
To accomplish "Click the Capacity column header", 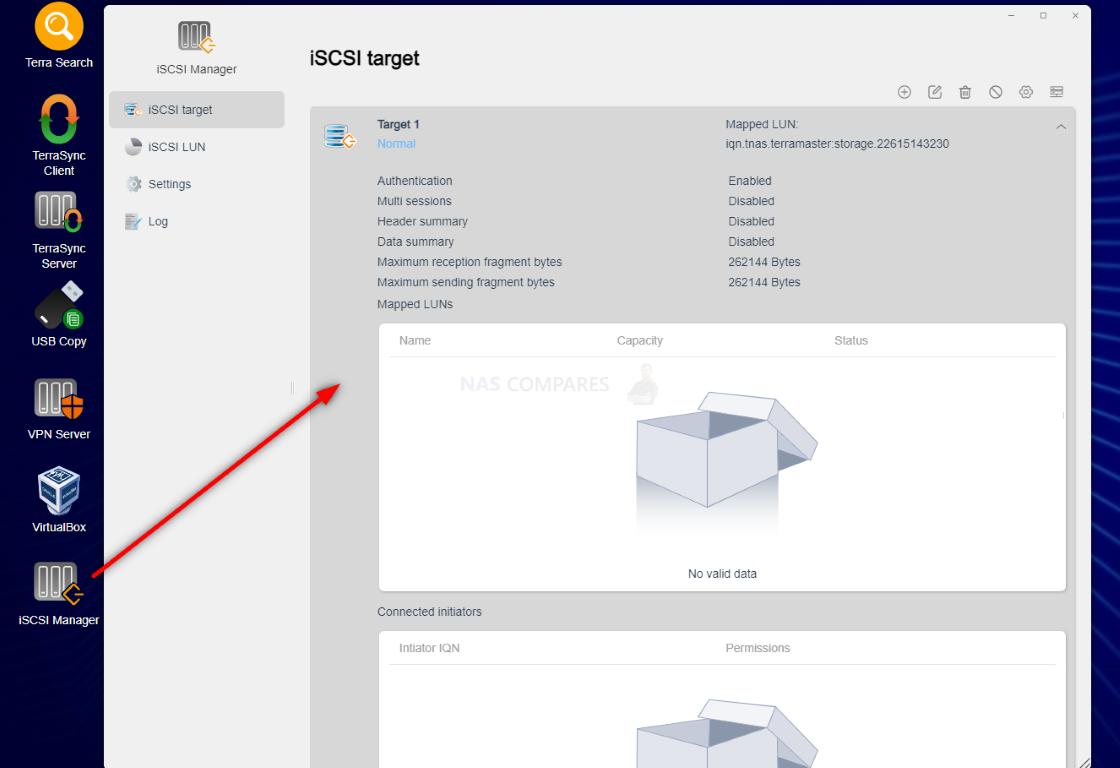I will [x=639, y=341].
